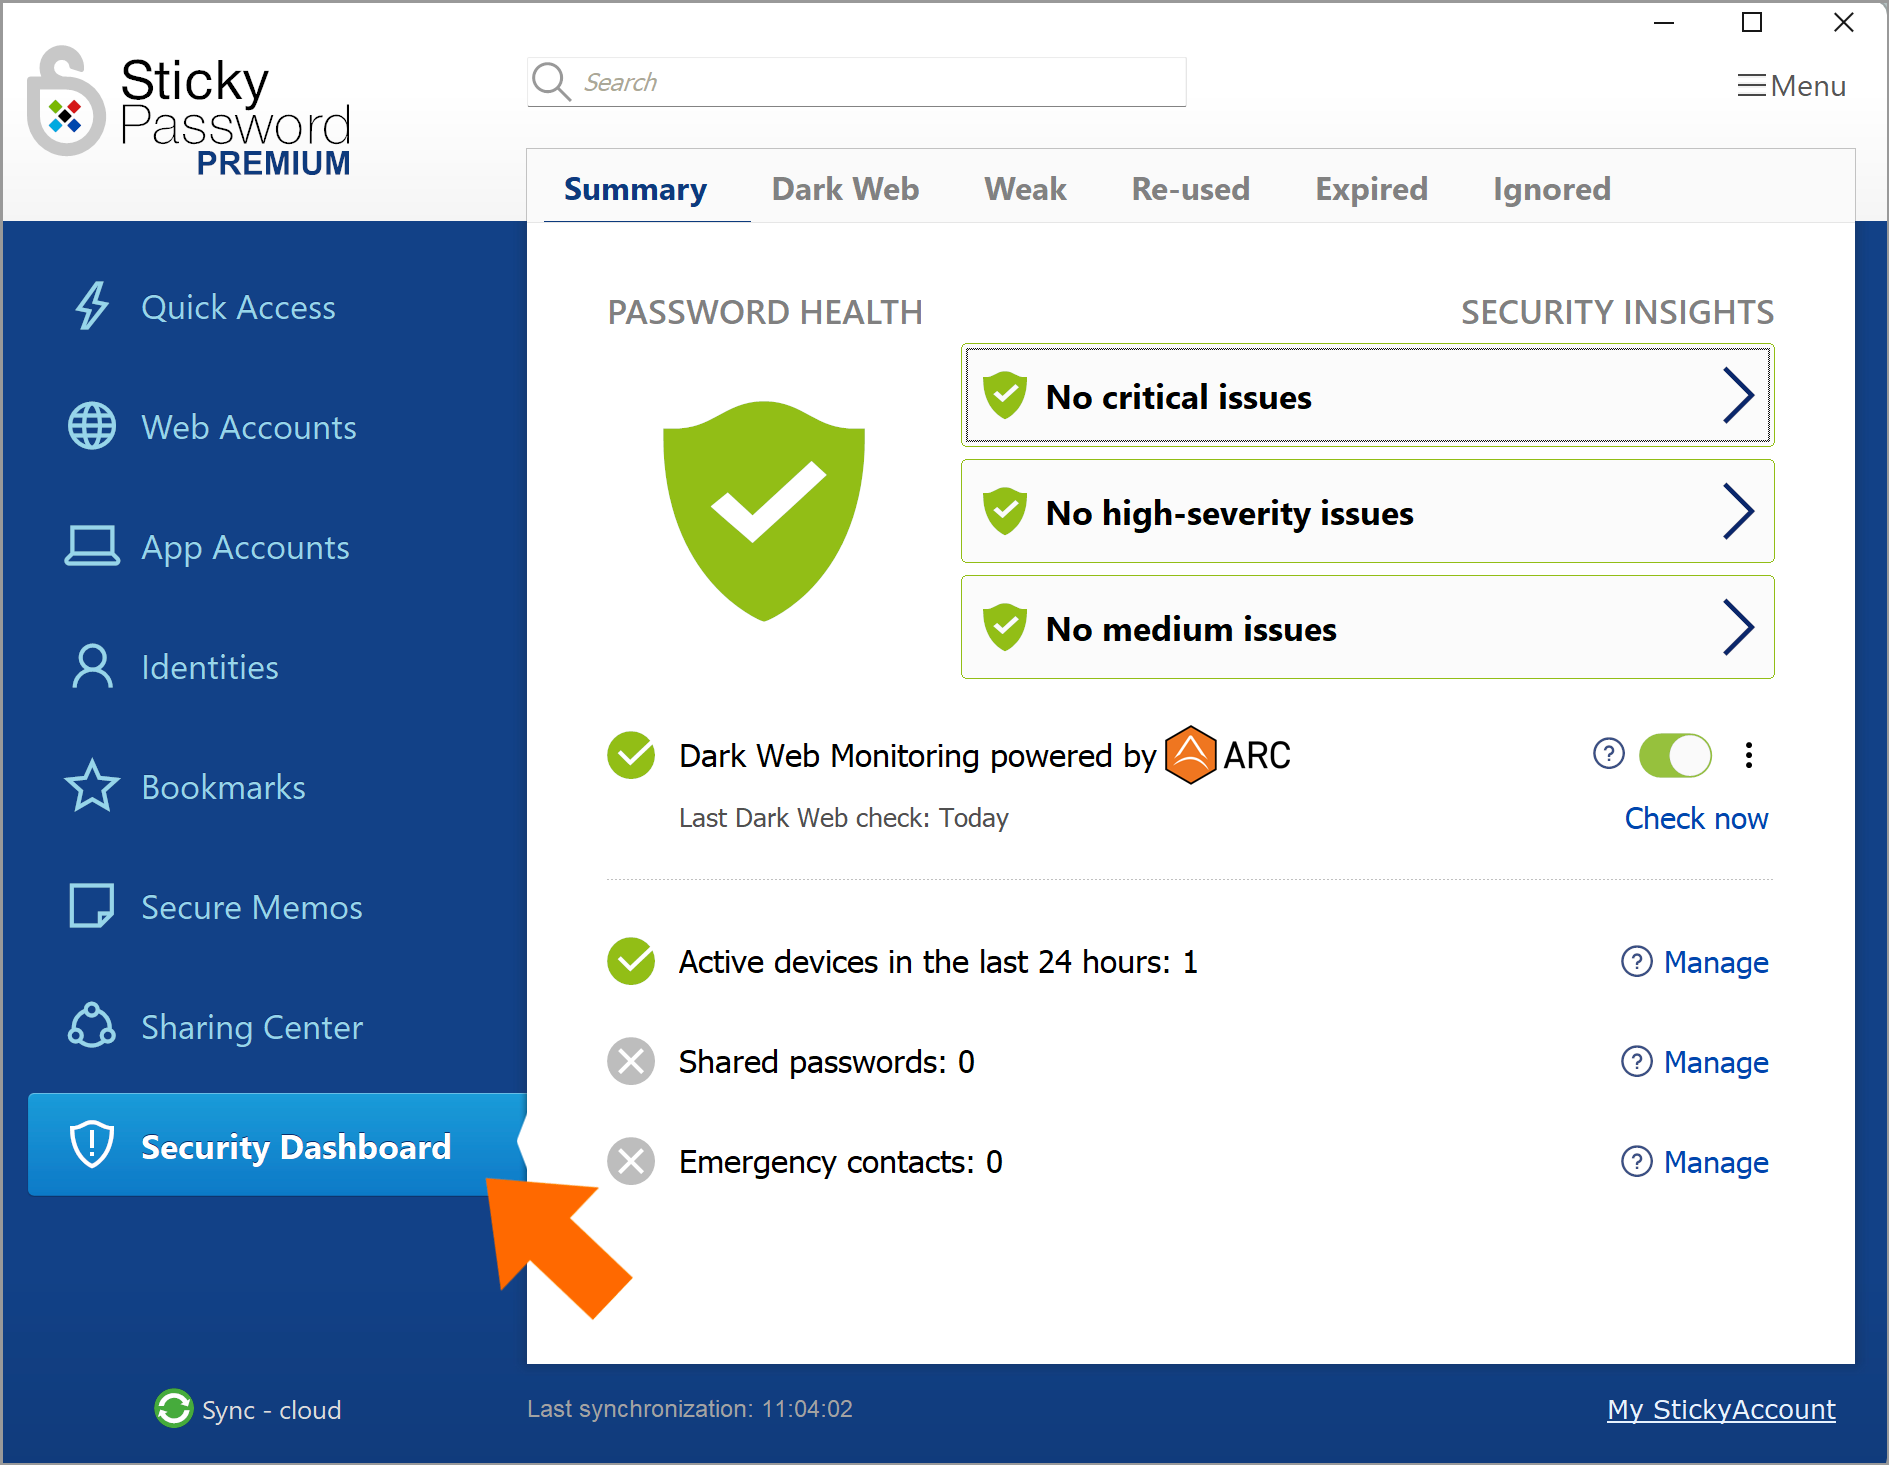
Task: Click 'Active devices in the last 24 hours: 1'
Action: pyautogui.click(x=938, y=961)
